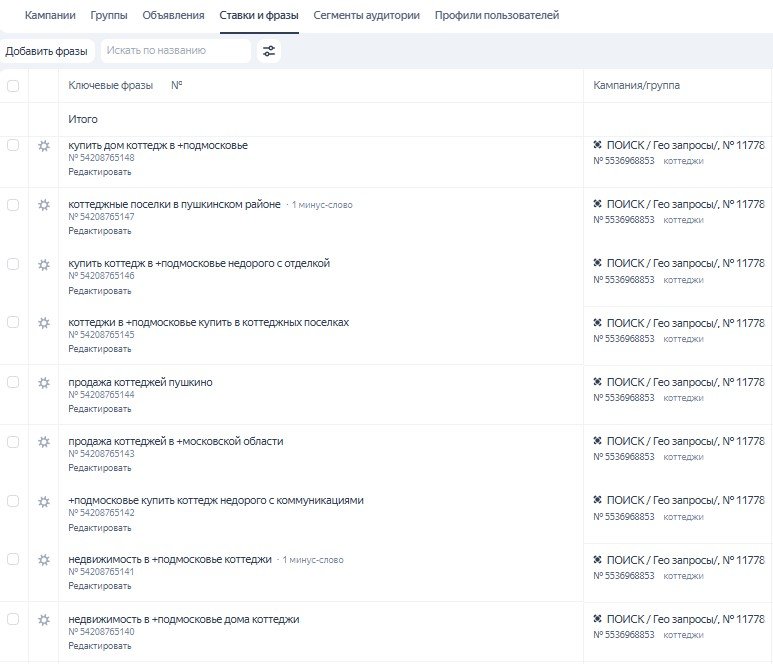Image resolution: width=773 pixels, height=664 pixels.
Task: Go to the "Объявления" tab
Action: [x=173, y=16]
